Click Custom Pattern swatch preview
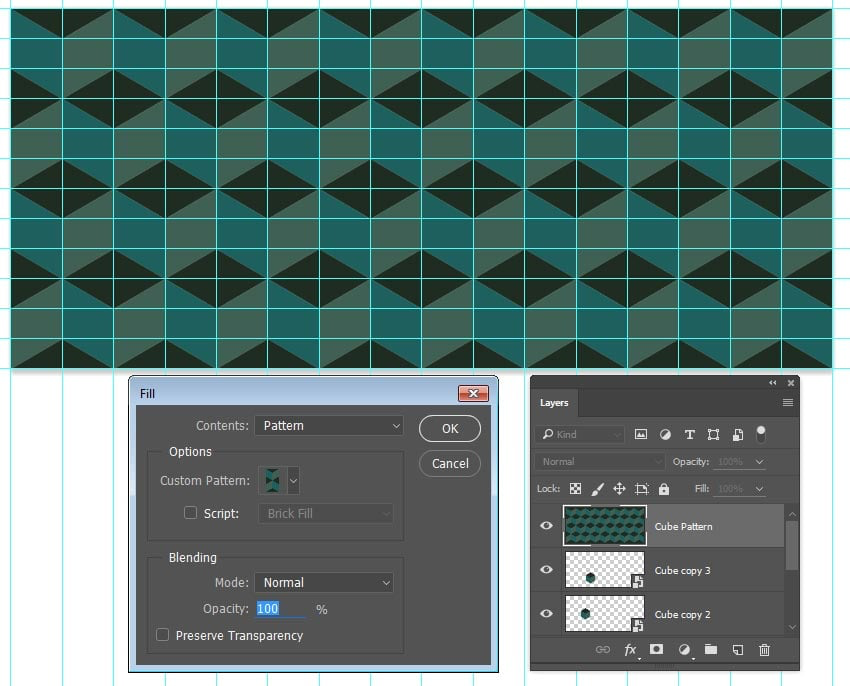This screenshot has height=686, width=850. 273,480
